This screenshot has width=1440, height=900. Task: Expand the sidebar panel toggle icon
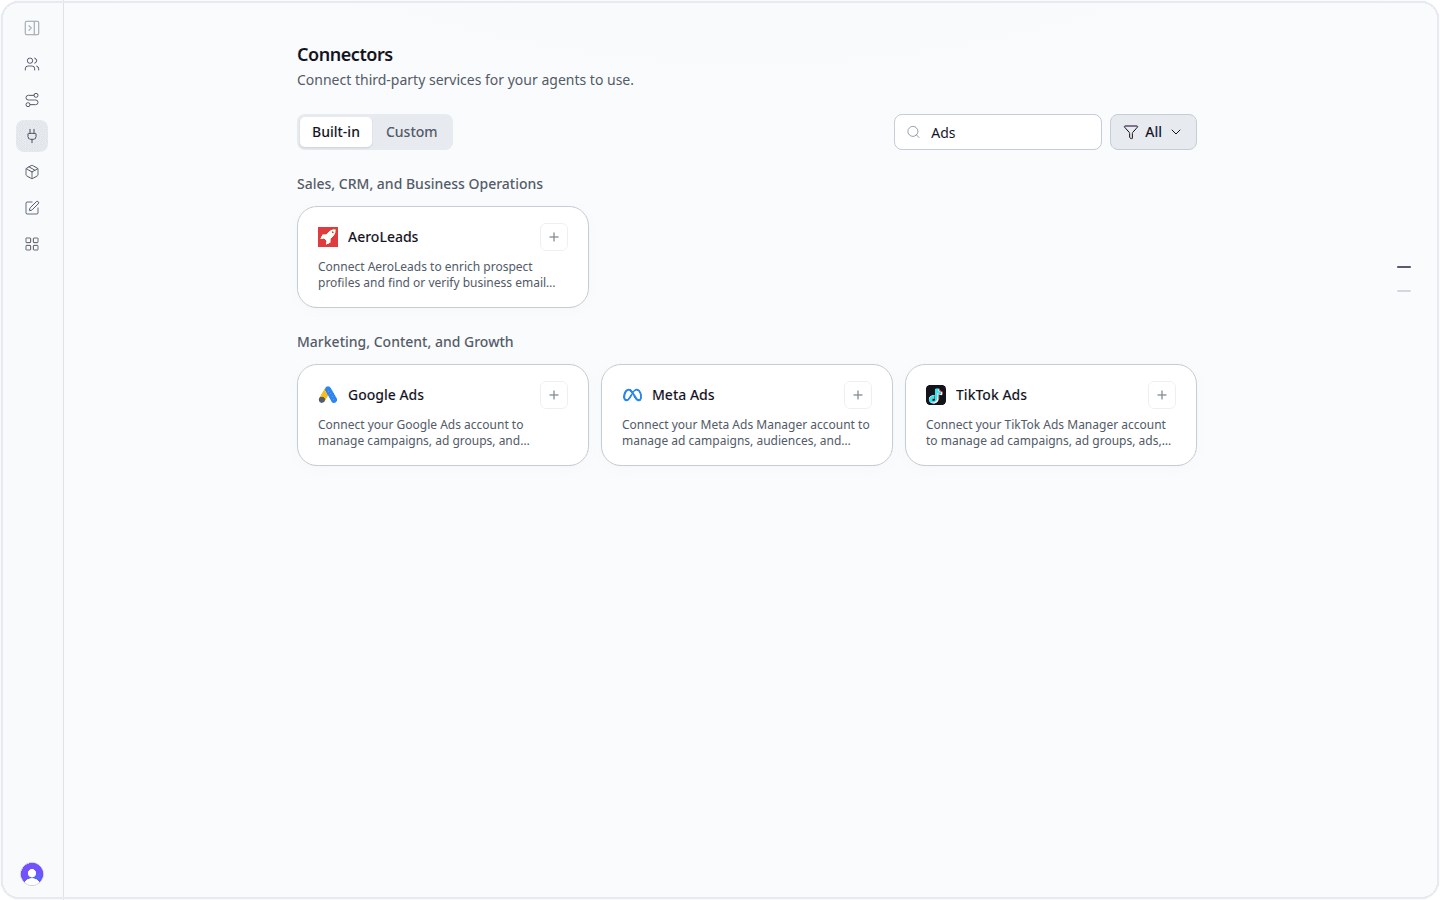pyautogui.click(x=32, y=28)
